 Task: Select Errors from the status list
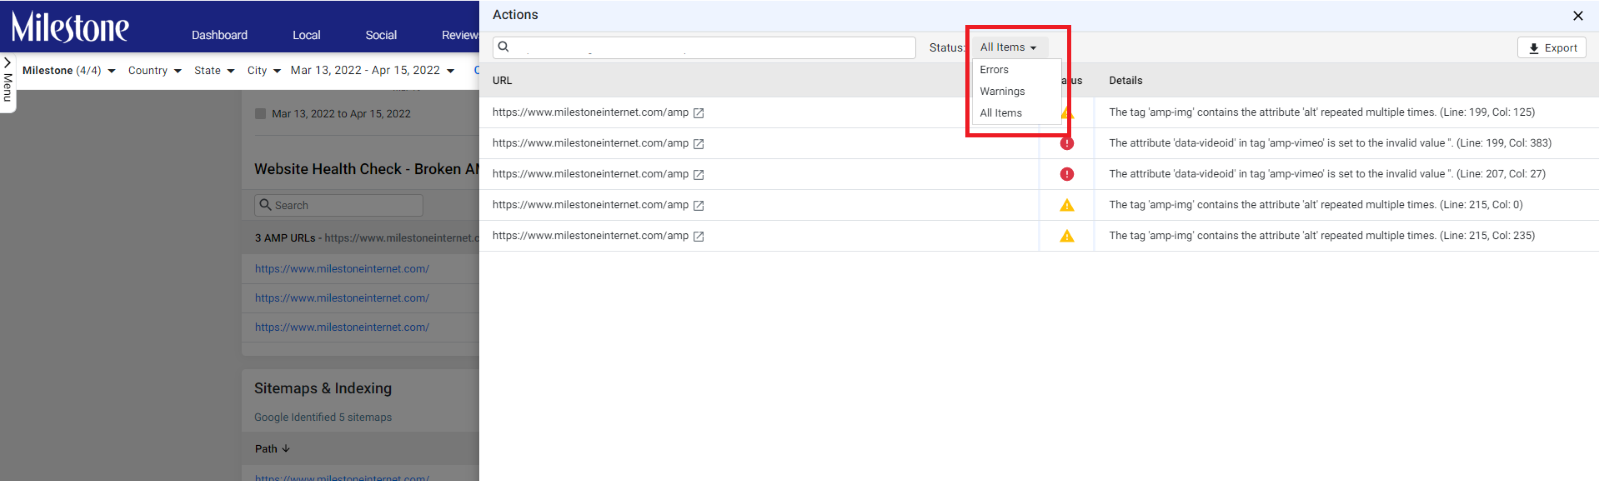tap(994, 70)
